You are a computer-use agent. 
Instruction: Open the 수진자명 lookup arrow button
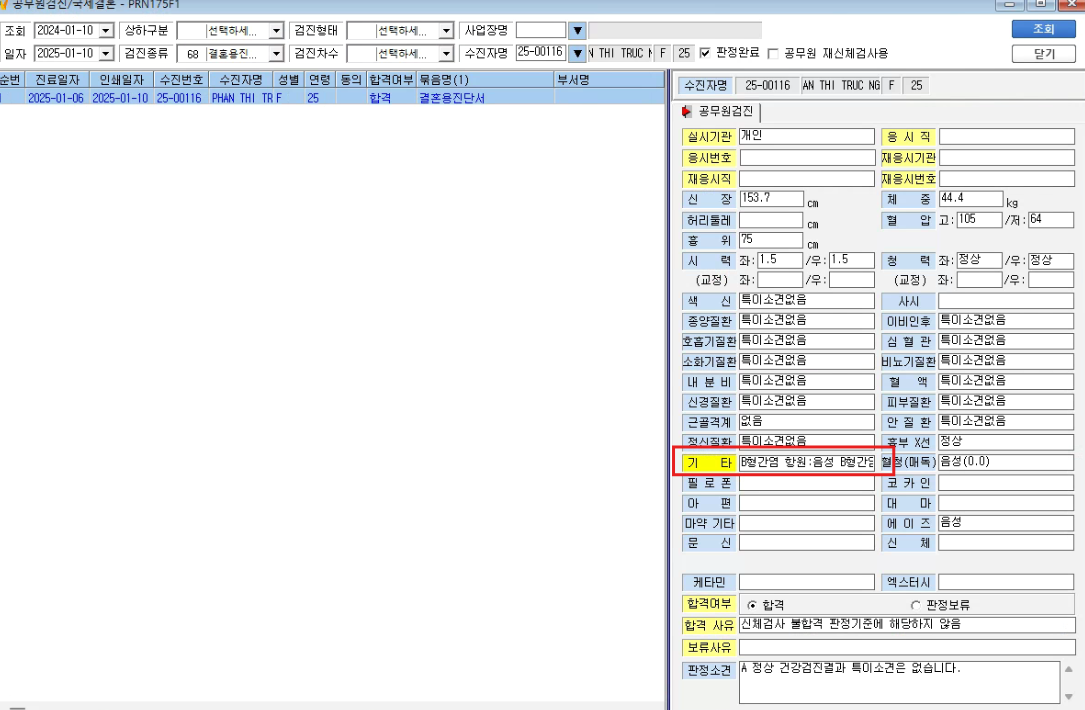(x=578, y=53)
